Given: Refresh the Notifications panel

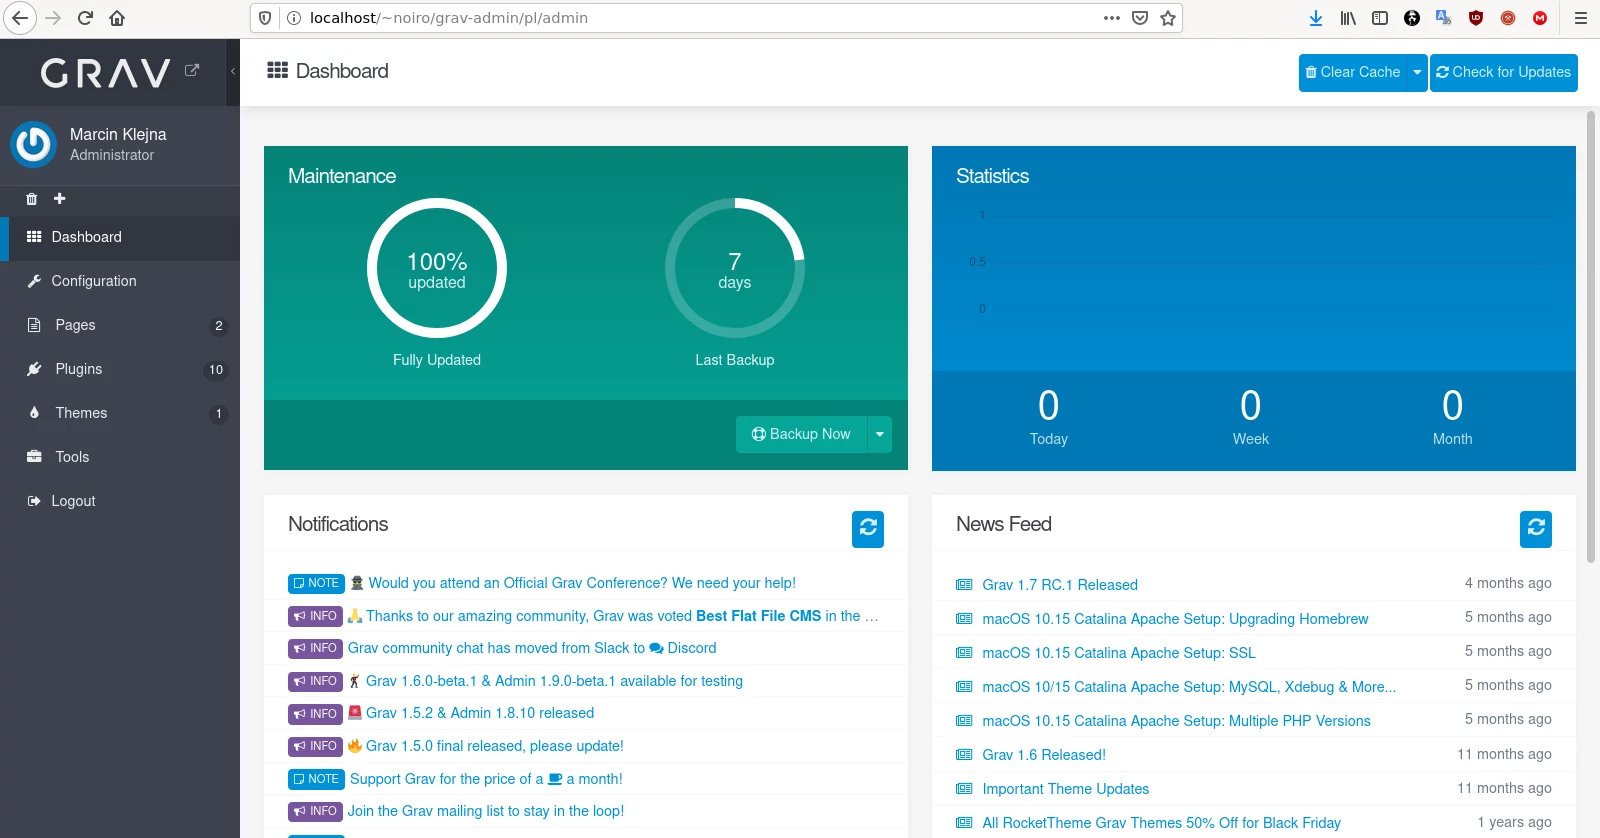Looking at the screenshot, I should pyautogui.click(x=868, y=528).
